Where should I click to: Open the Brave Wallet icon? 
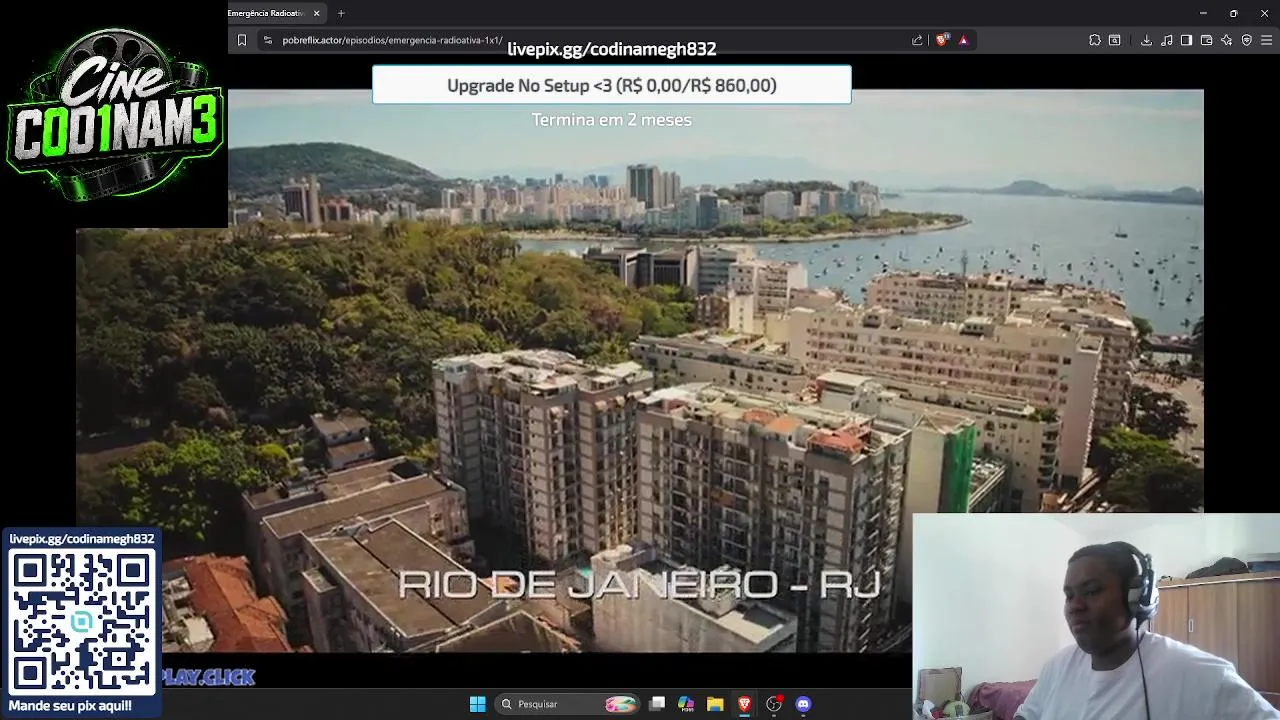click(1206, 40)
